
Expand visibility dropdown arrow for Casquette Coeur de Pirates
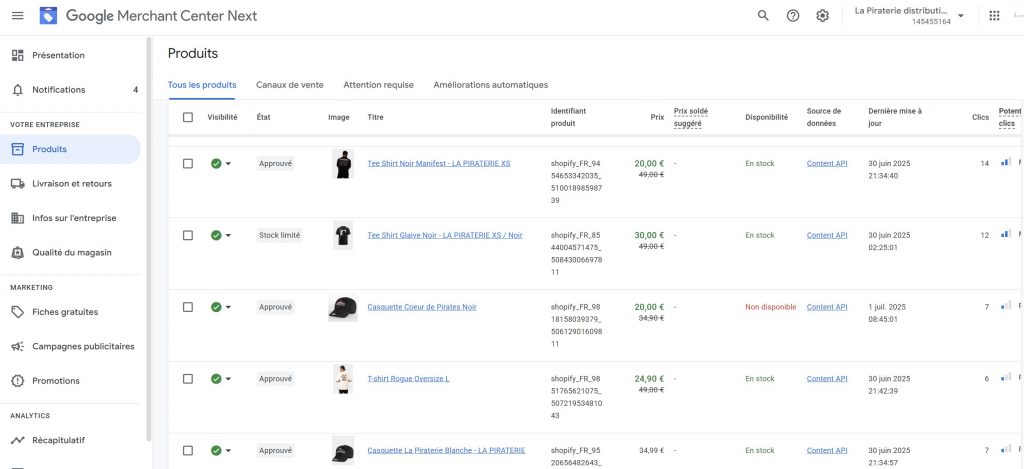pos(228,308)
